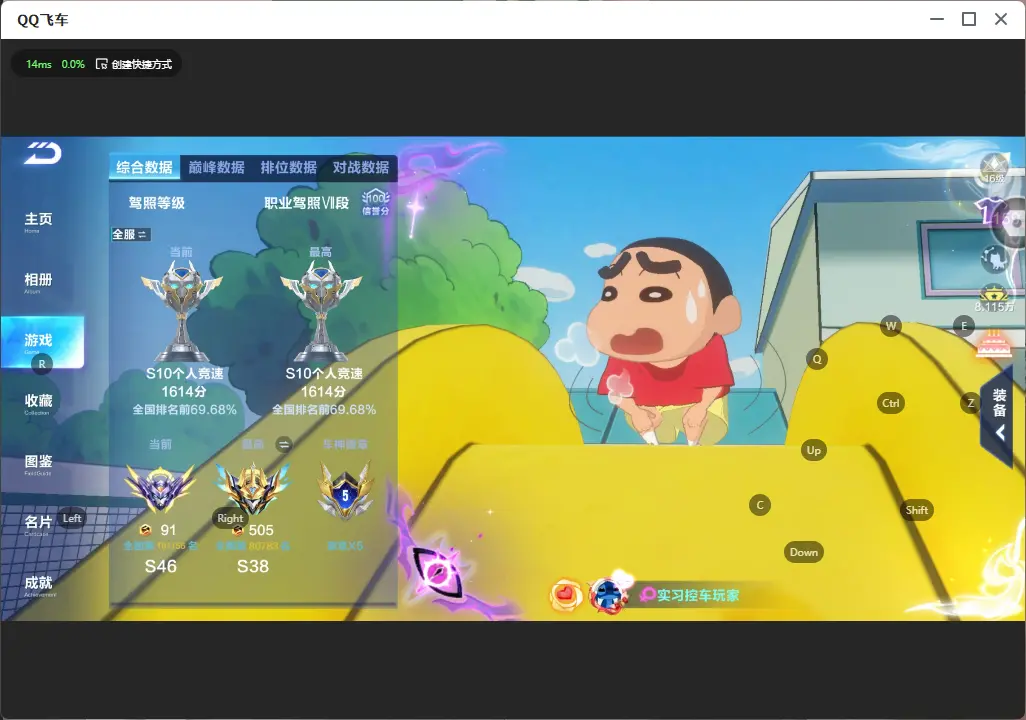
Task: Open the 主页 home section
Action: coord(38,221)
